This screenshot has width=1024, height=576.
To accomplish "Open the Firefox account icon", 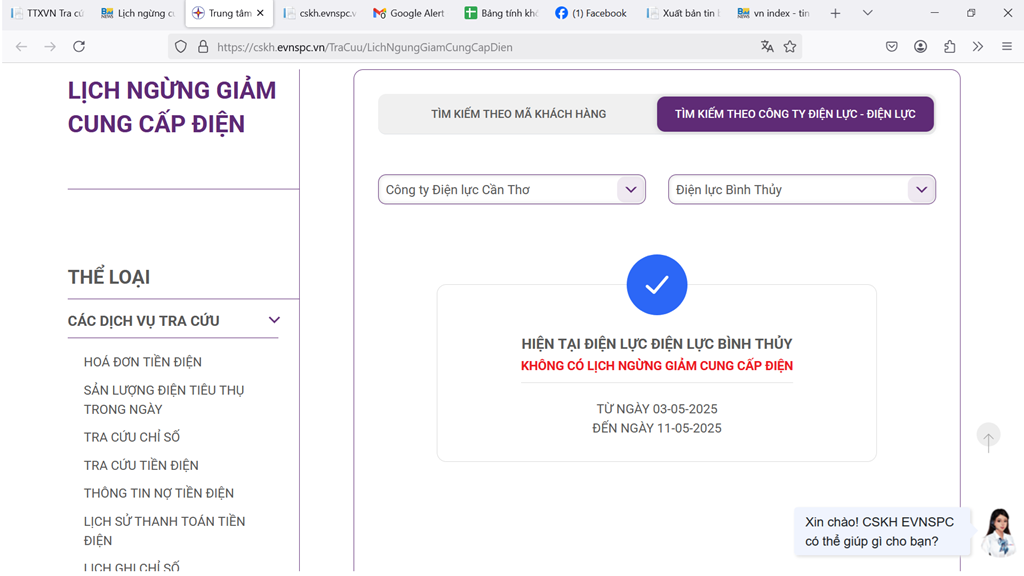I will [x=921, y=47].
